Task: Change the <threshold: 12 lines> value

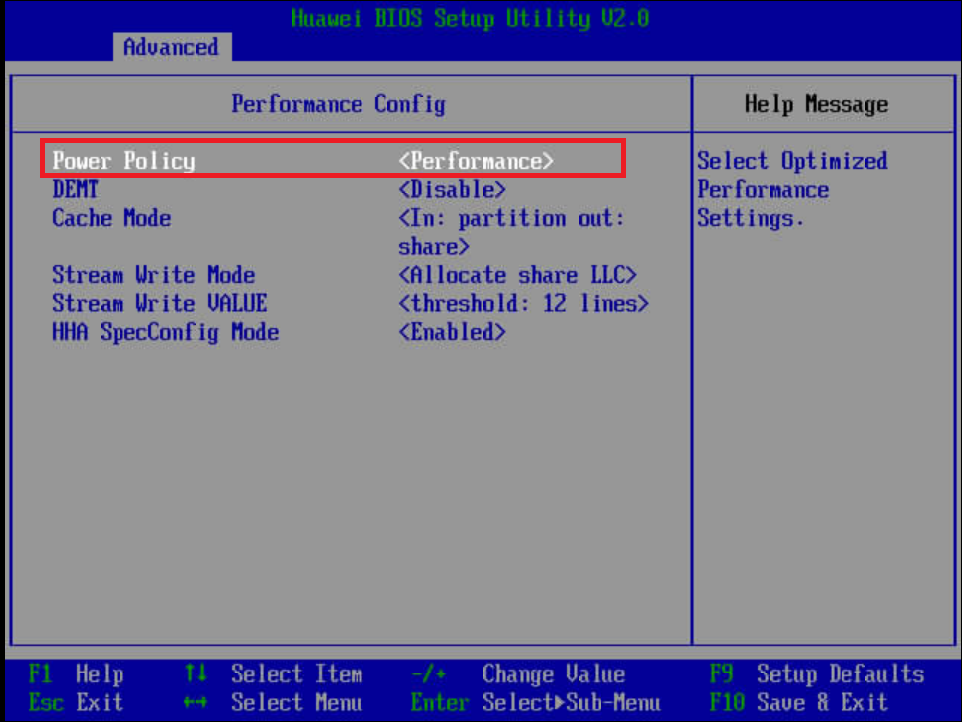Action: point(523,304)
